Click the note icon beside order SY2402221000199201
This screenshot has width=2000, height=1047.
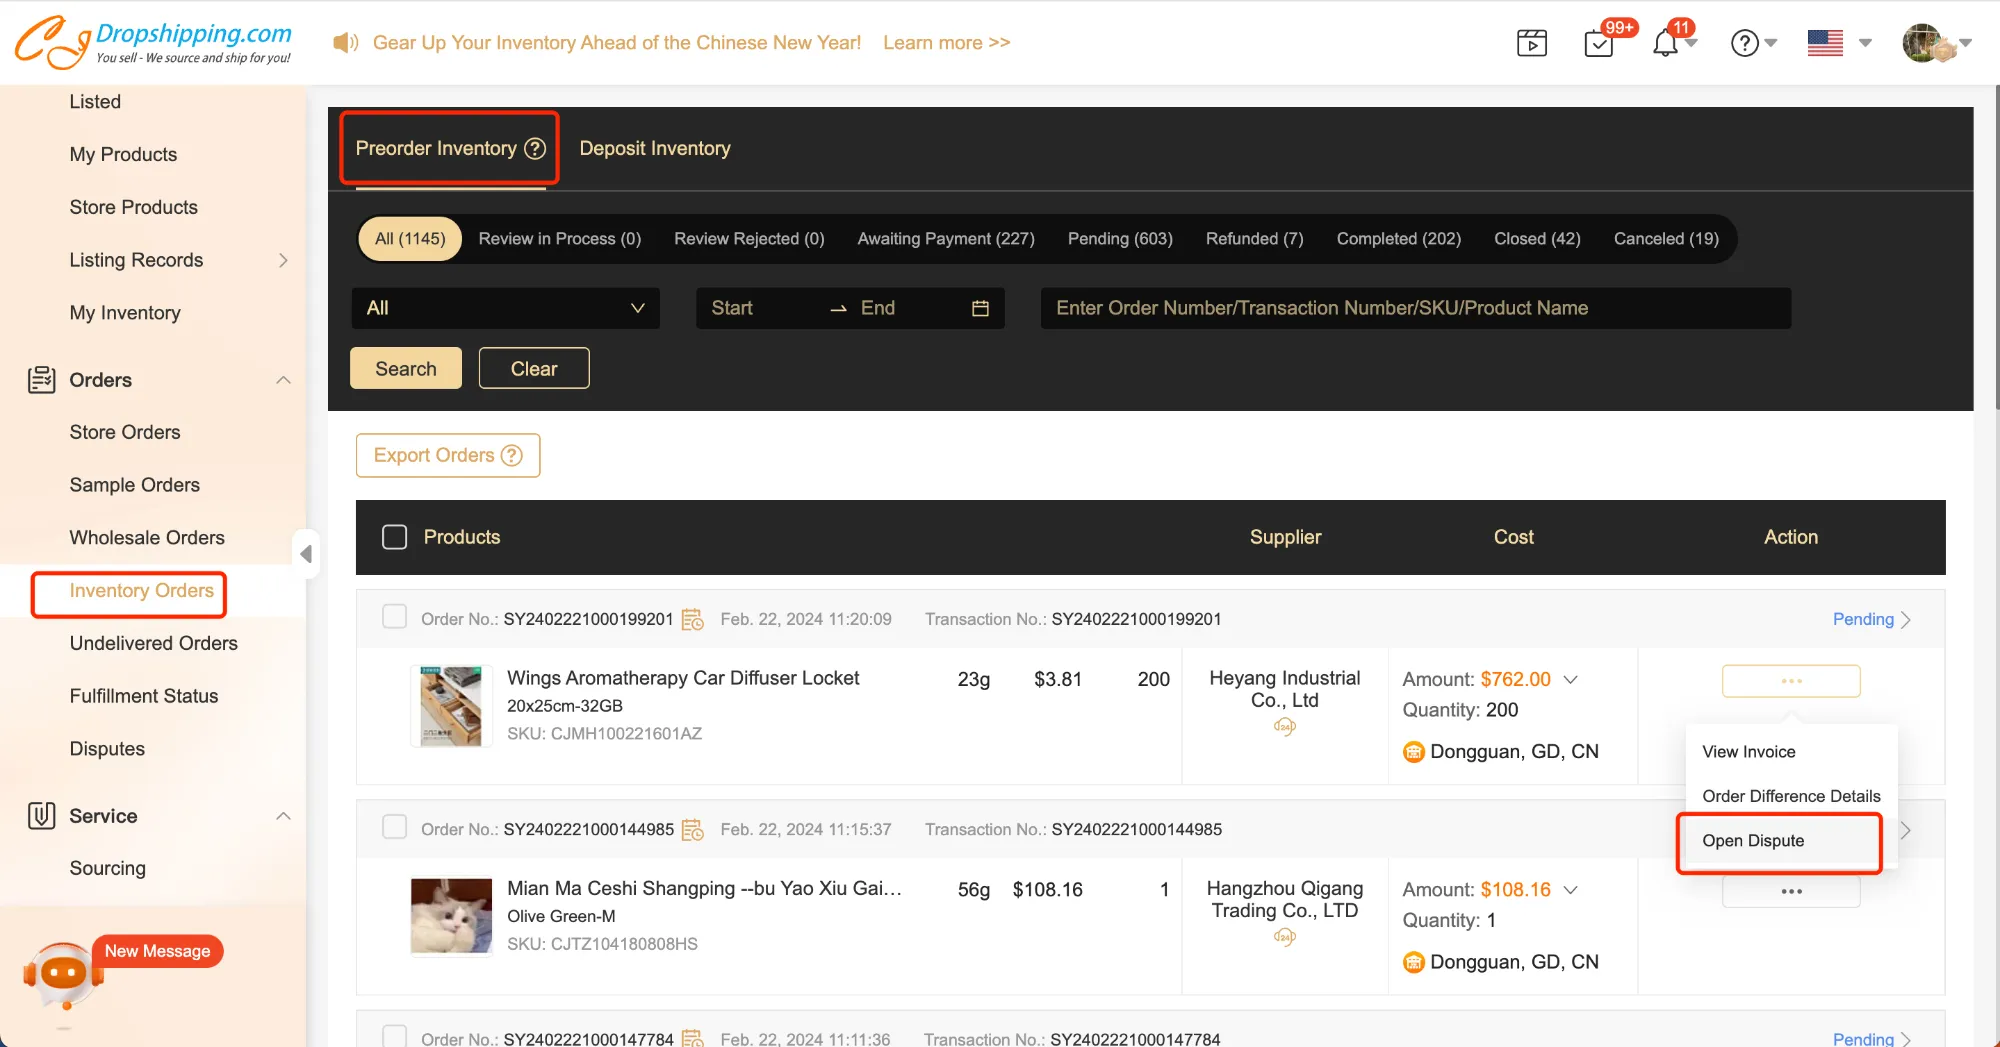point(693,620)
